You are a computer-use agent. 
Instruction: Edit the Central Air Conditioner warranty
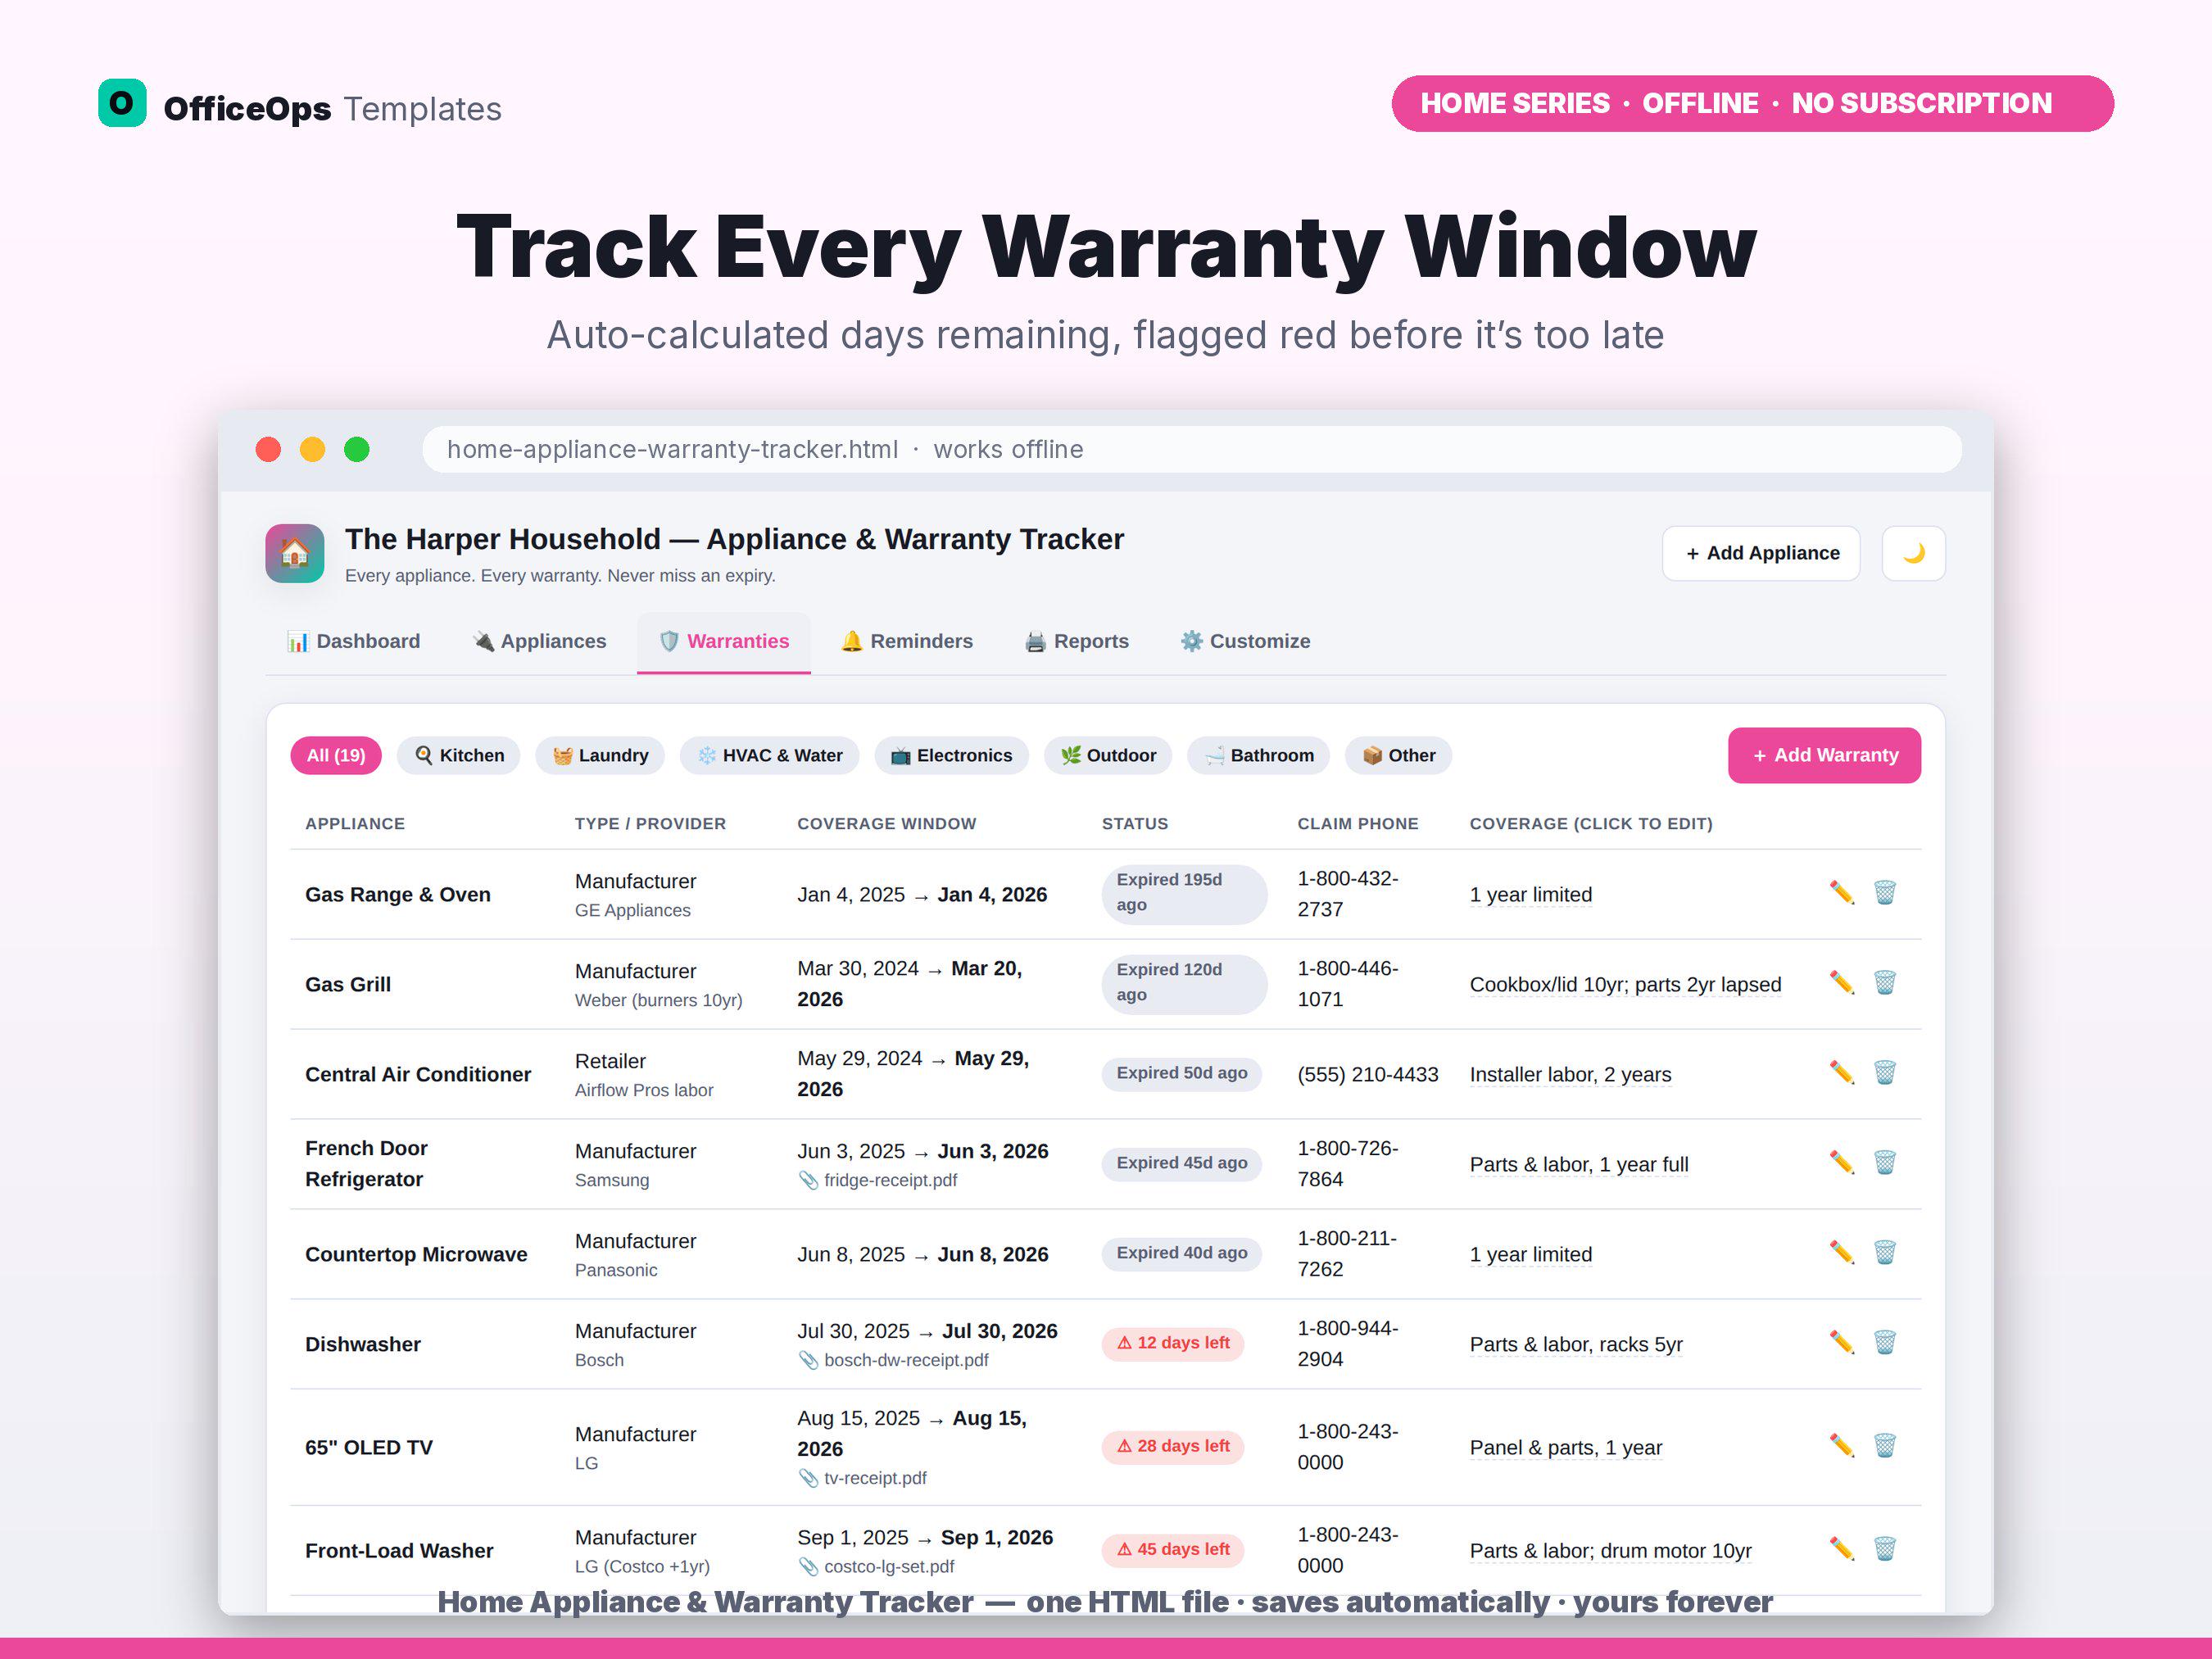1841,1072
